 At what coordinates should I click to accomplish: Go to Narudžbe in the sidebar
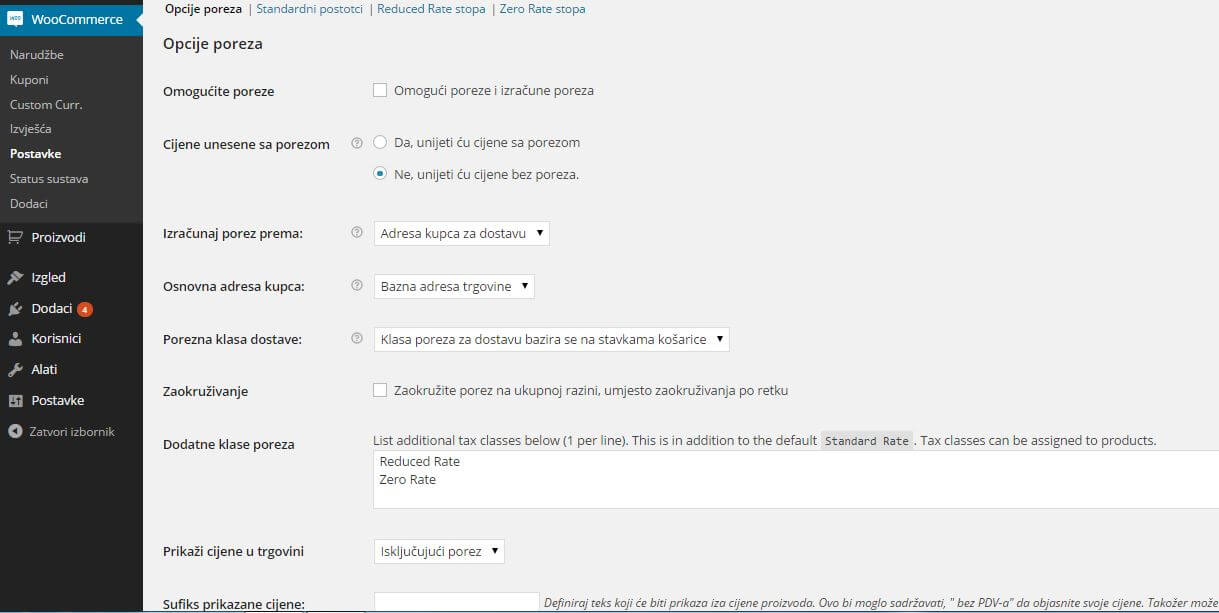[x=37, y=55]
